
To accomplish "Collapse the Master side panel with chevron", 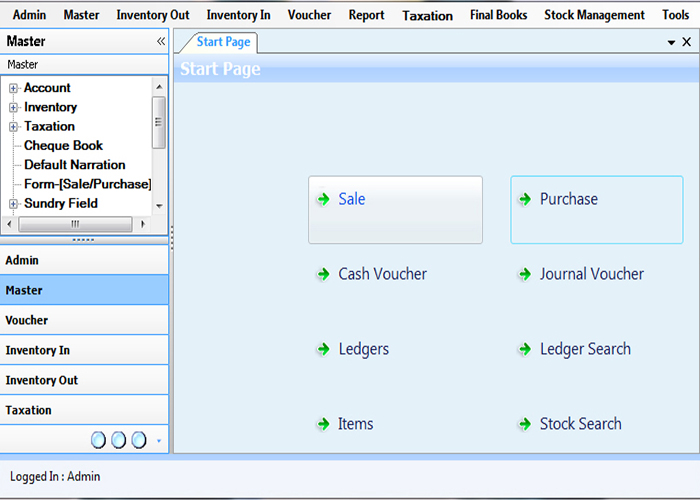I will pos(161,42).
